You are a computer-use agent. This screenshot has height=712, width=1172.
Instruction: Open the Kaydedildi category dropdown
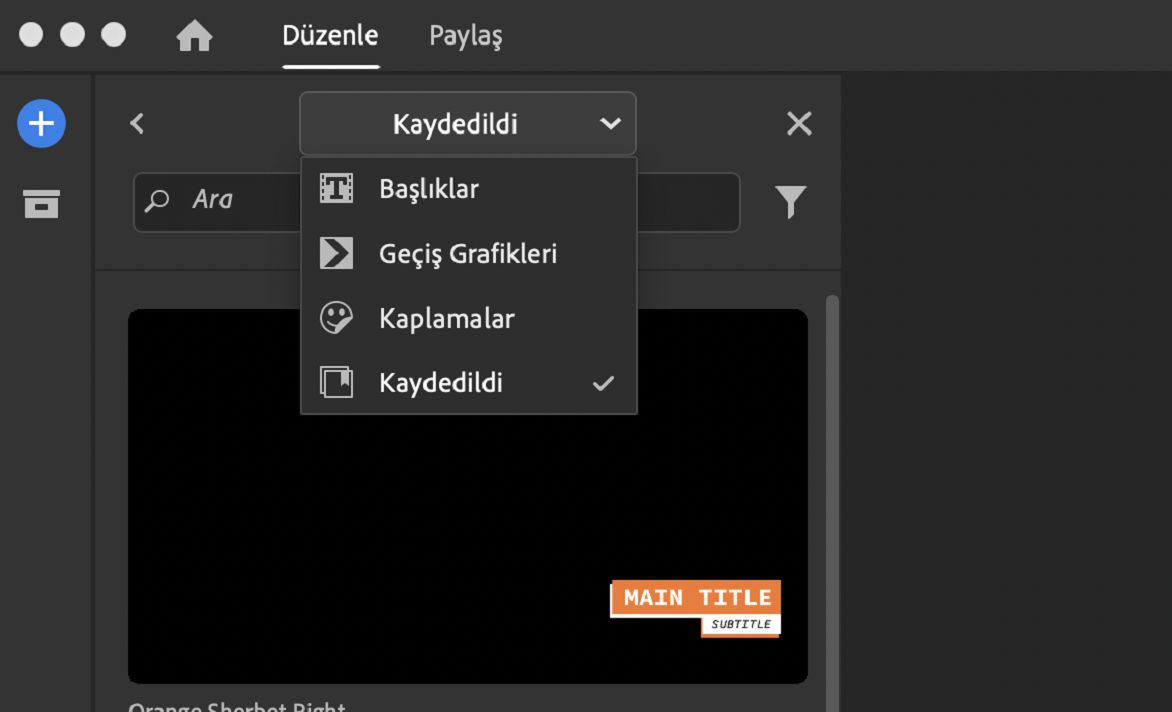(x=468, y=123)
